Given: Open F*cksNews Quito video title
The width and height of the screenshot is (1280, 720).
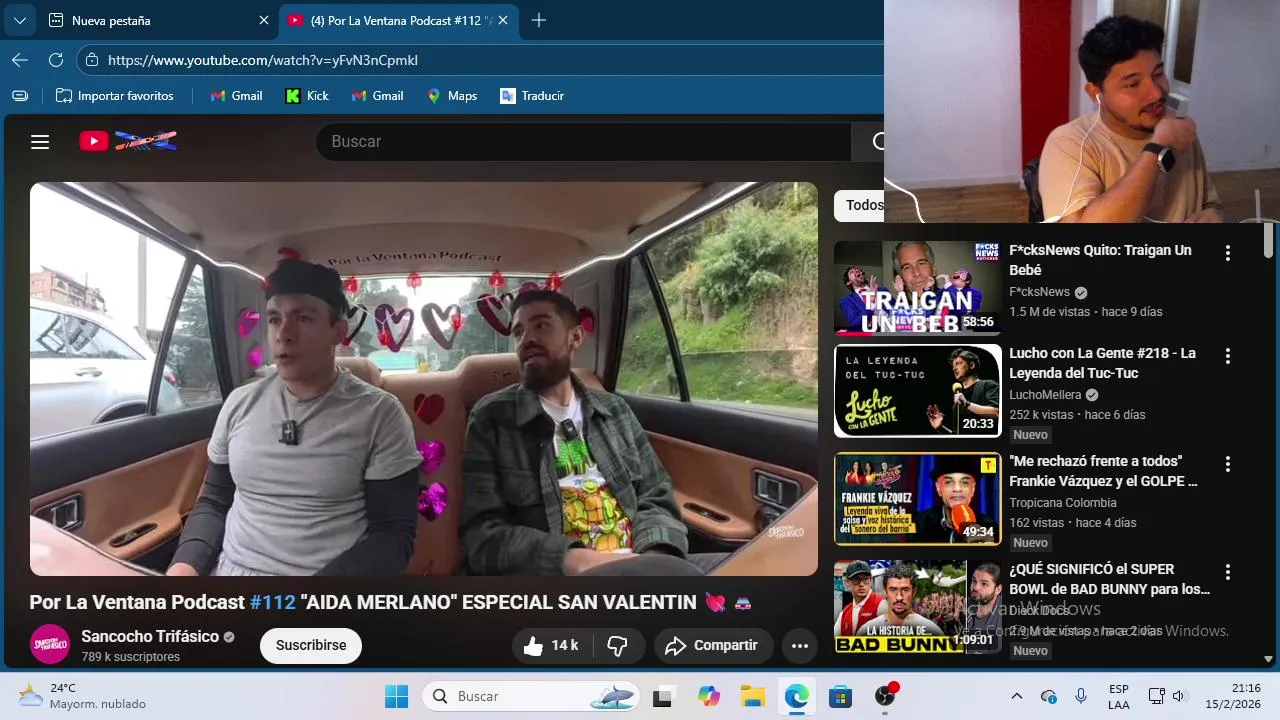Looking at the screenshot, I should coord(1100,260).
